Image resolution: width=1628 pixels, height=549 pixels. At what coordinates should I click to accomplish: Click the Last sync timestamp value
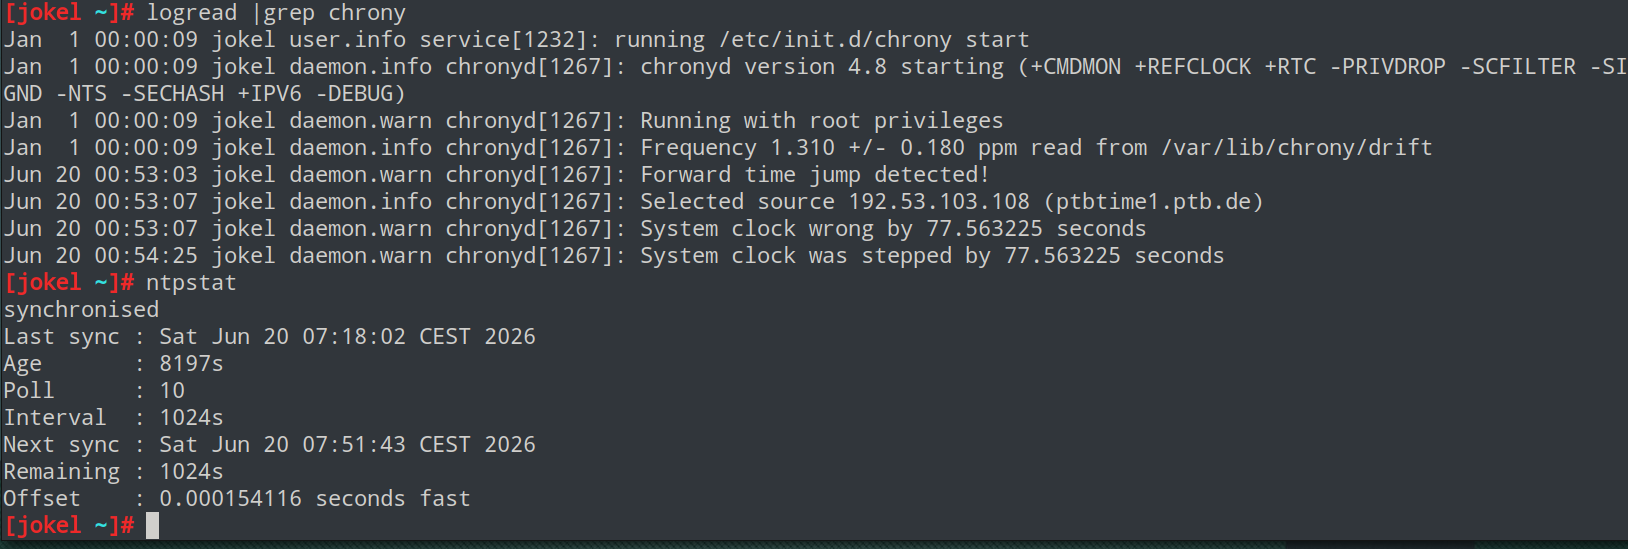tap(347, 337)
